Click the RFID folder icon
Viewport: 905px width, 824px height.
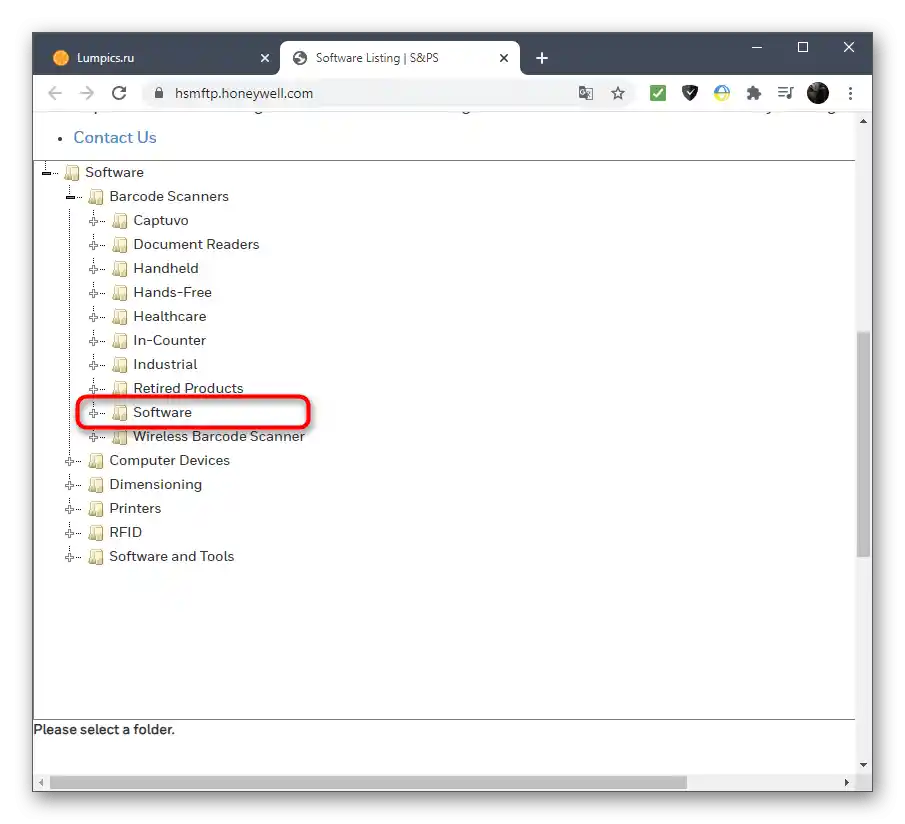(x=95, y=533)
